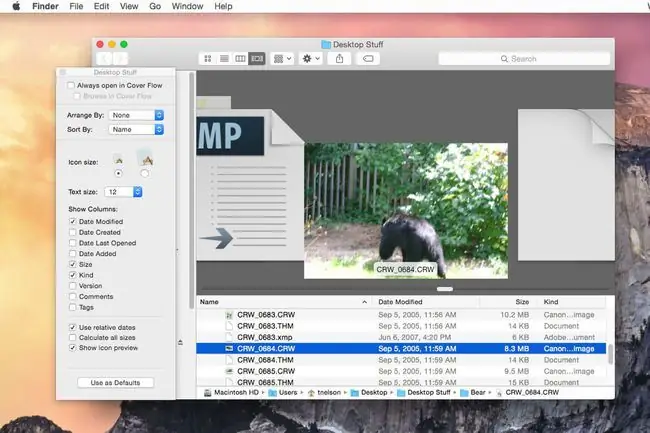Click the Bear folder in path bar
Image resolution: width=650 pixels, height=433 pixels.
(x=473, y=392)
